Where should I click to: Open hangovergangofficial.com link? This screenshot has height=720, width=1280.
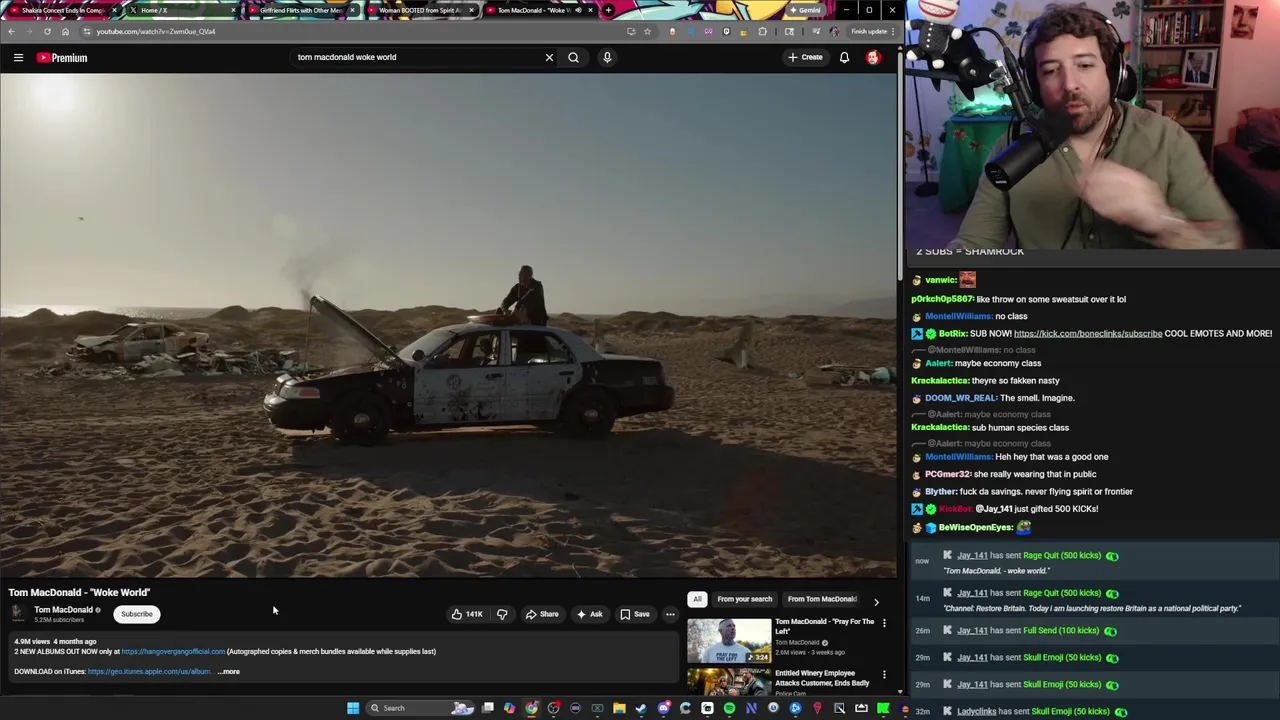[173, 651]
